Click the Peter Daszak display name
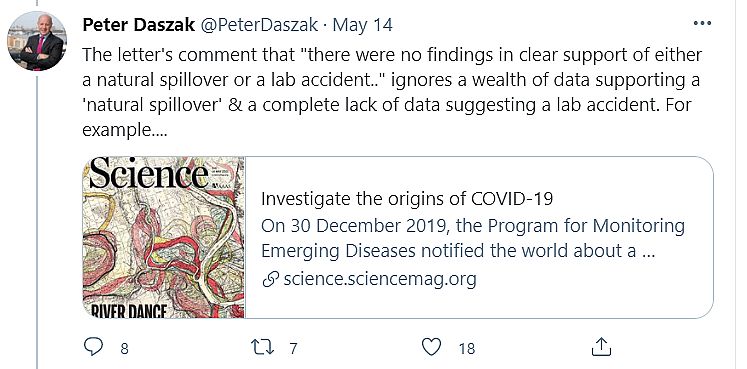 tap(139, 24)
